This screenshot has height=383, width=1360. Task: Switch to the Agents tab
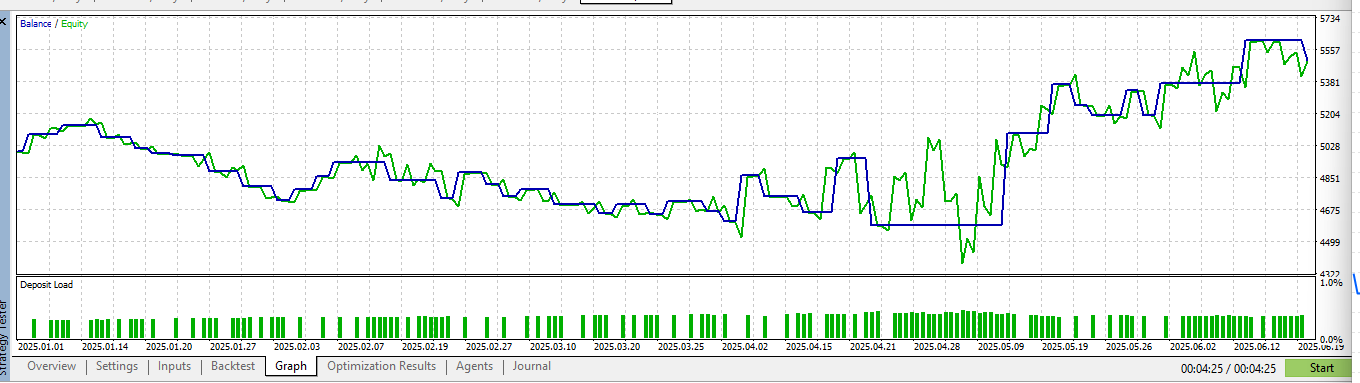click(474, 366)
